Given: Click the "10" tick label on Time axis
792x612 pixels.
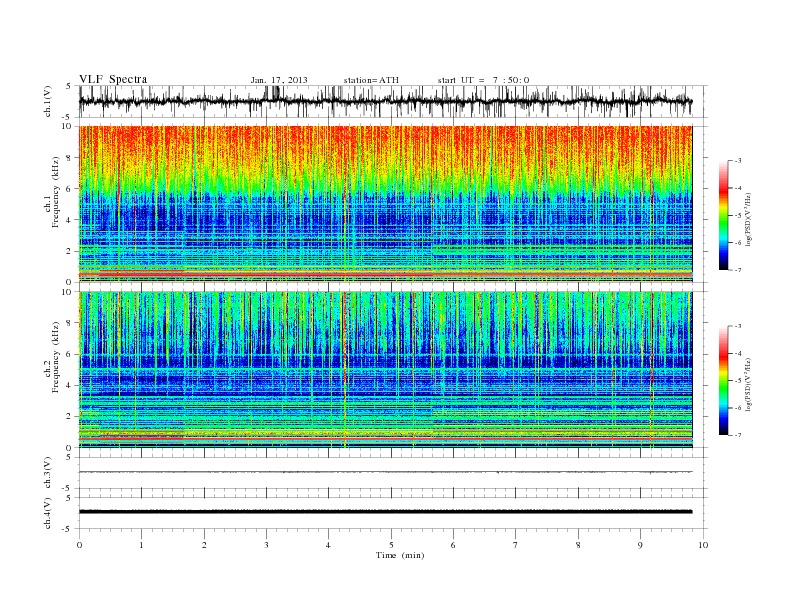Looking at the screenshot, I should coord(703,545).
